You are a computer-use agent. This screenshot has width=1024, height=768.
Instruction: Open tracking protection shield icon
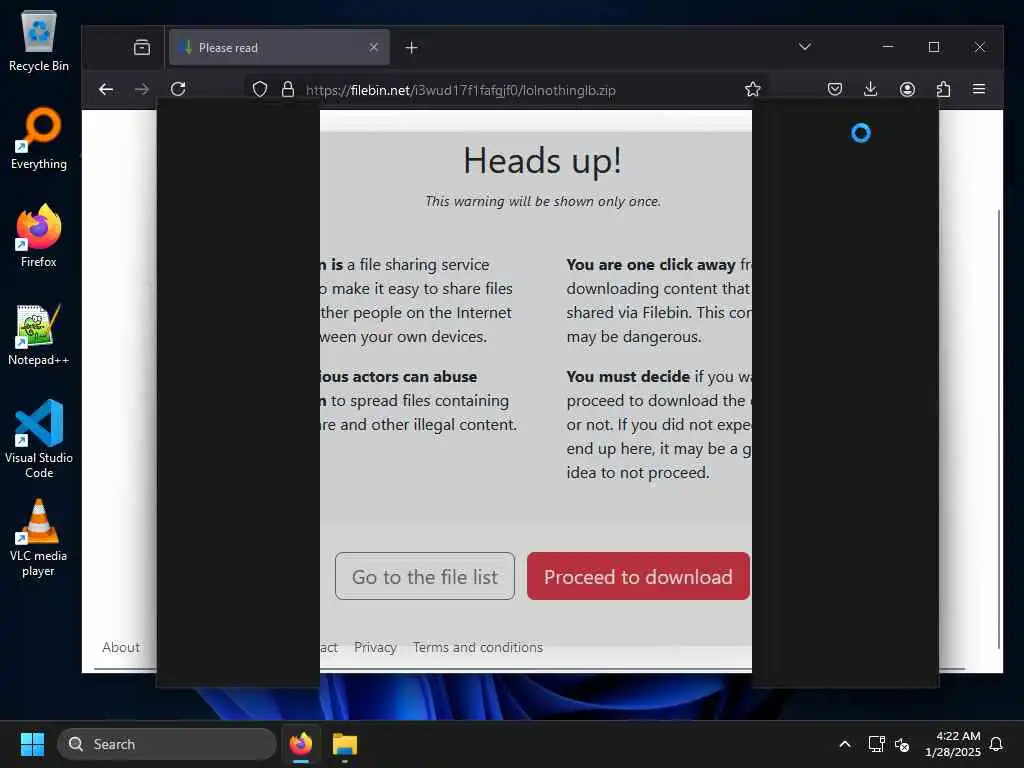[260, 89]
